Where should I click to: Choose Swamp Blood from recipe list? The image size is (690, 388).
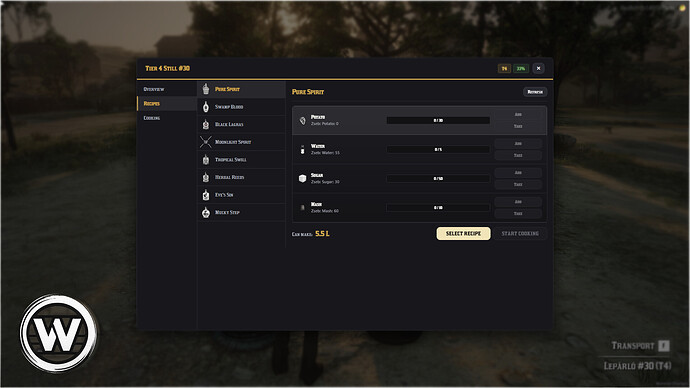pyautogui.click(x=241, y=107)
